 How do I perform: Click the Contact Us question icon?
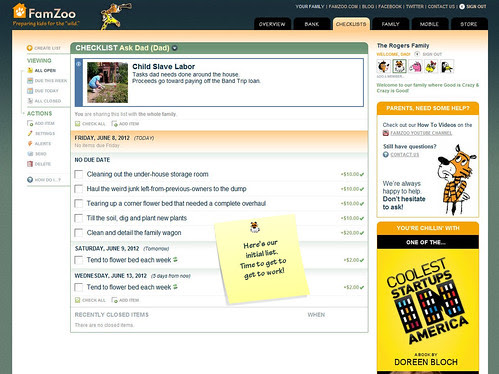(386, 154)
